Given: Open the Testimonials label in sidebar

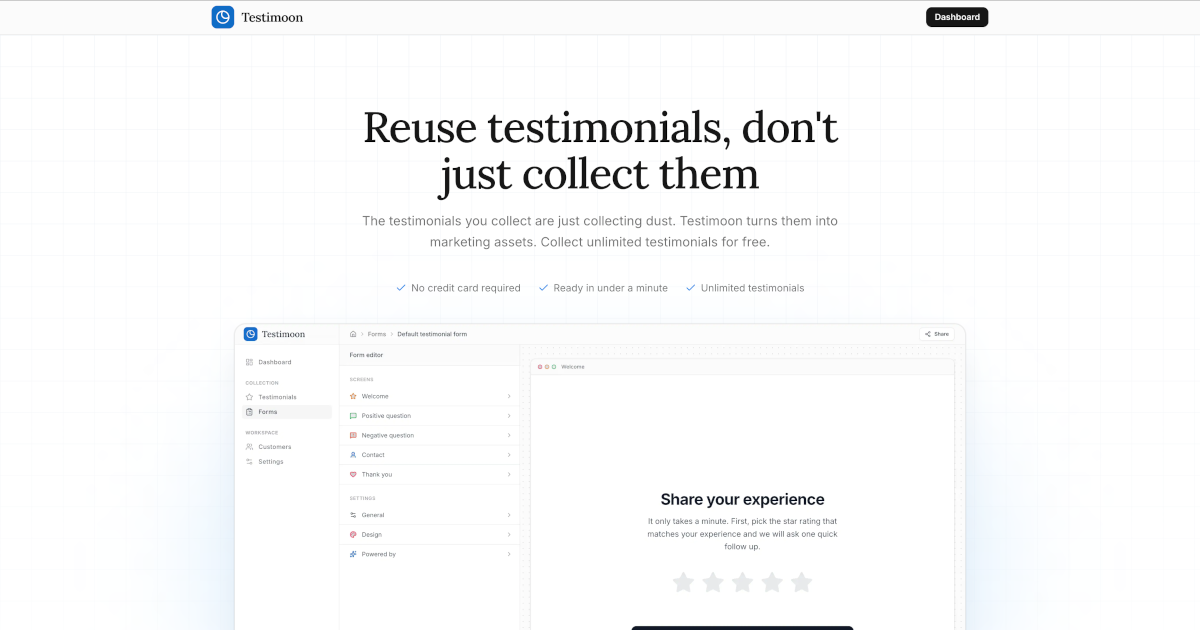Looking at the screenshot, I should 278,397.
